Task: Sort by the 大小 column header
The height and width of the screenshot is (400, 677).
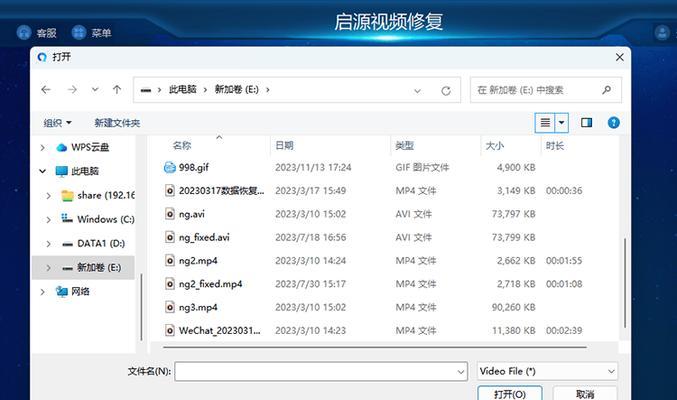Action: pos(495,146)
